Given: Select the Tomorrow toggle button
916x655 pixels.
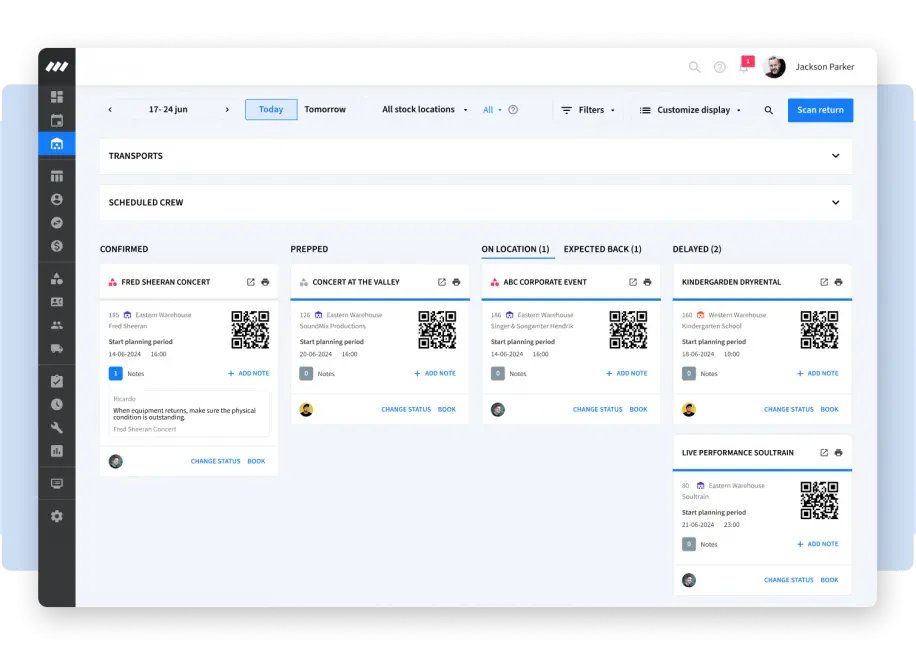Looking at the screenshot, I should click(325, 110).
